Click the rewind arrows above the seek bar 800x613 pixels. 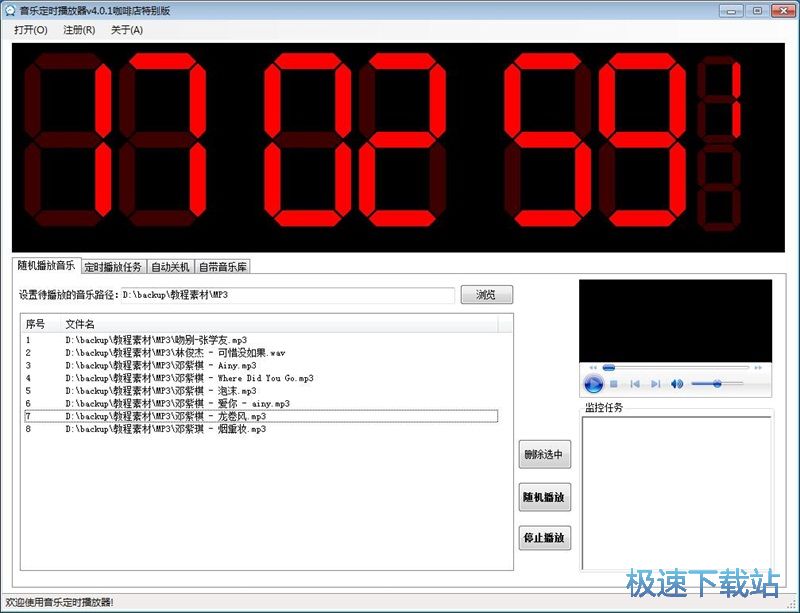[x=593, y=366]
